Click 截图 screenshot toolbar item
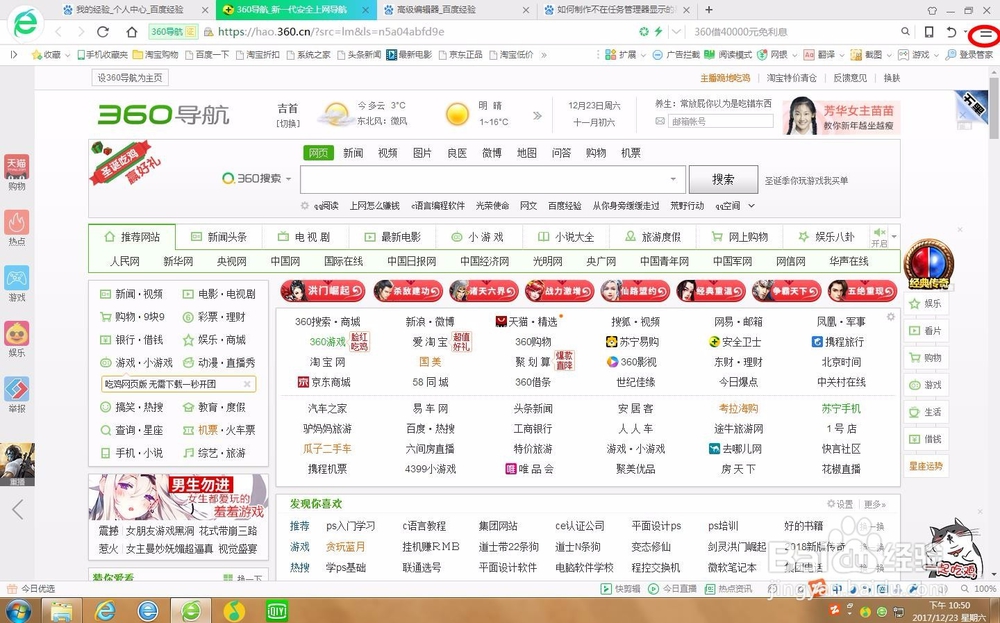The width and height of the screenshot is (1000, 623). coord(867,55)
